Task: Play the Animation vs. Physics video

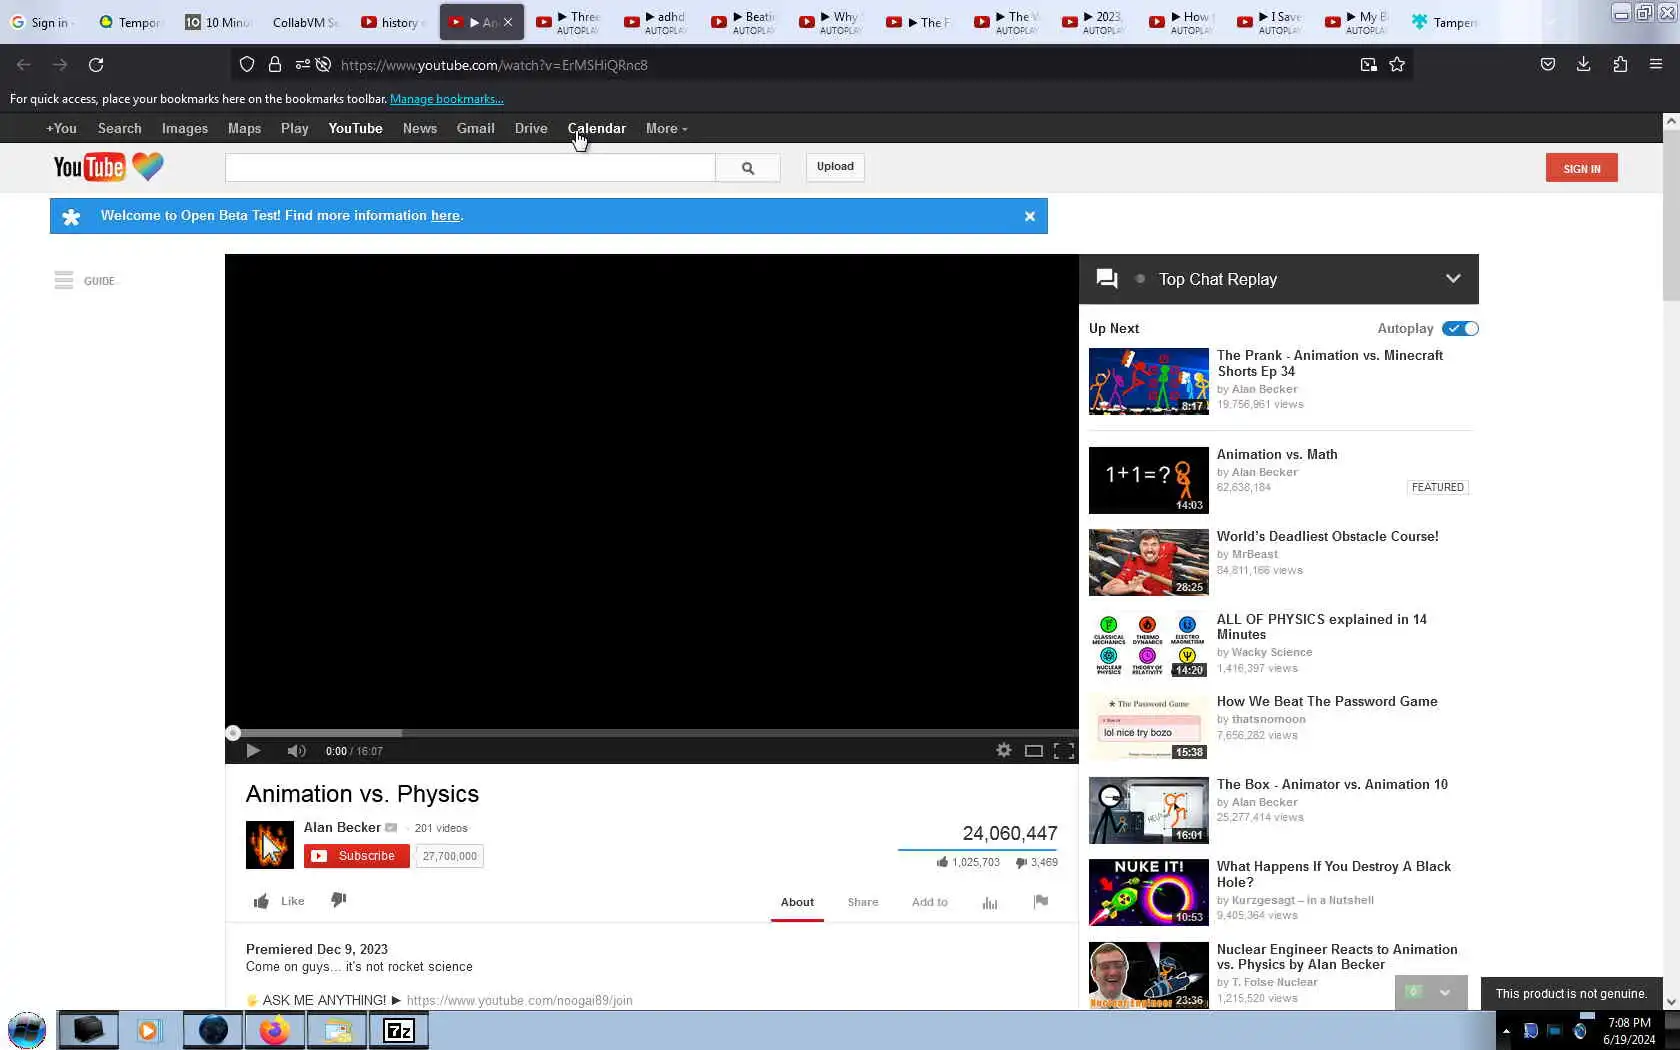Action: [x=253, y=751]
